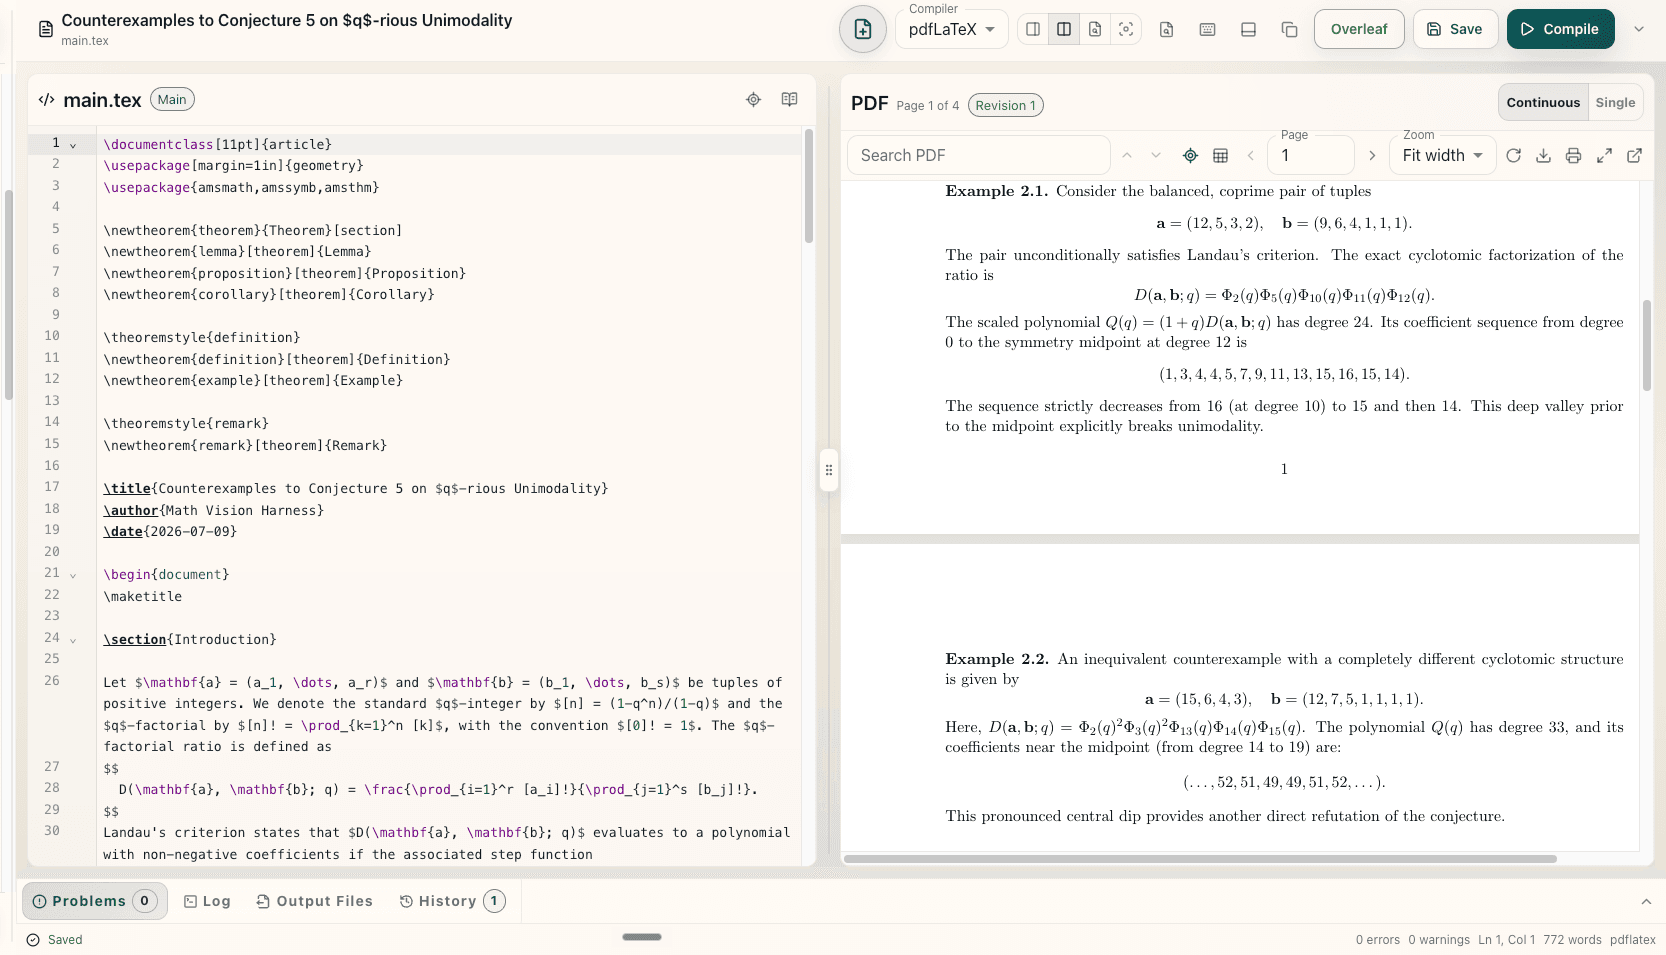Open the Output Files tab
This screenshot has width=1666, height=955.
coord(314,901)
